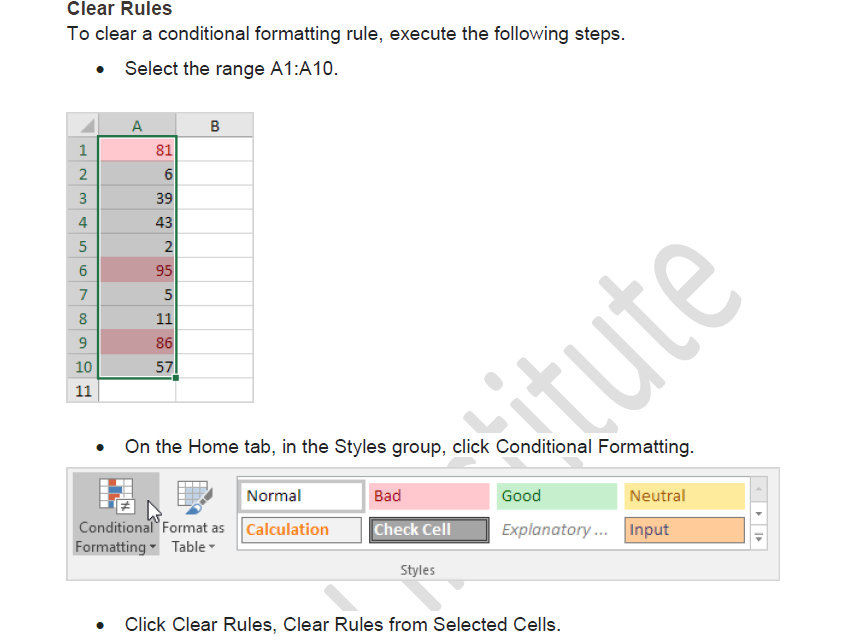This screenshot has width=845, height=636.
Task: Apply the Input cell style
Action: click(685, 530)
